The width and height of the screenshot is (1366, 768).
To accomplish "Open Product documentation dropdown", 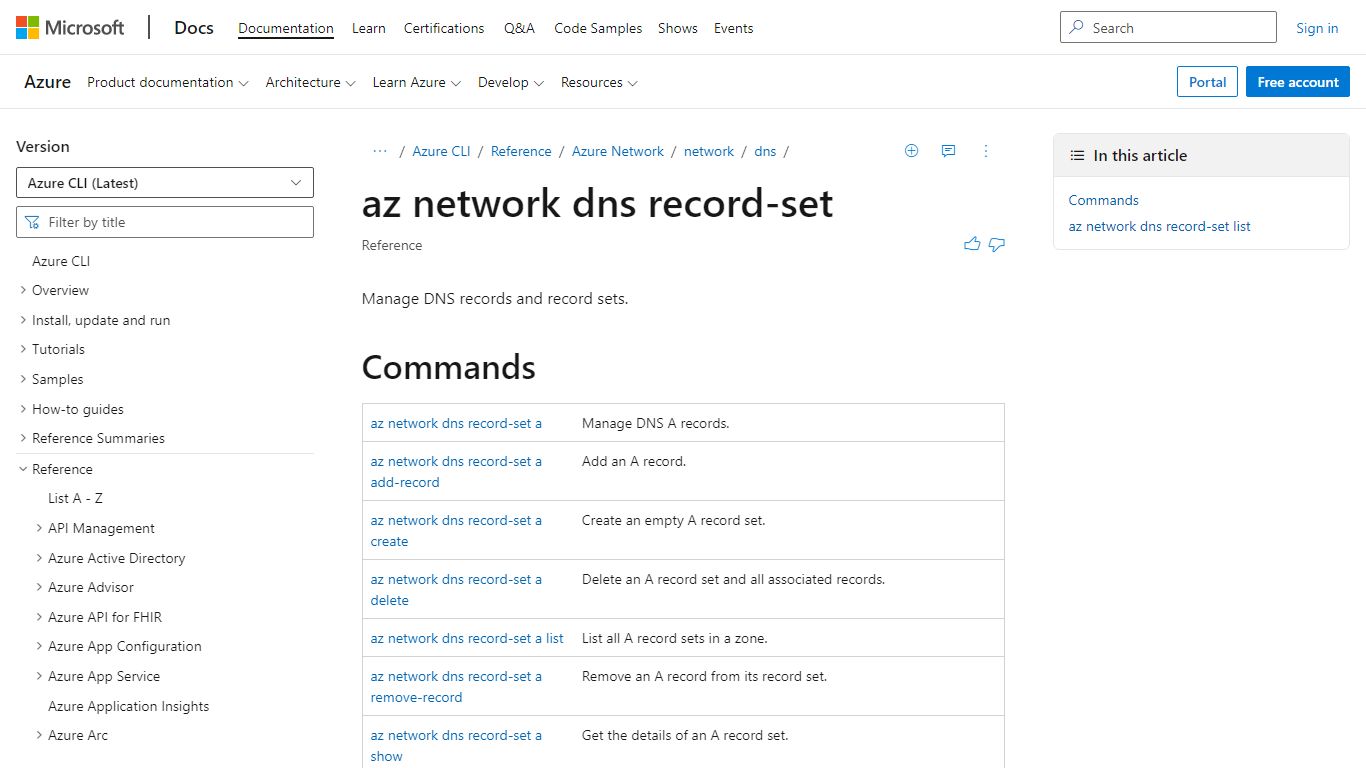I will click(x=167, y=82).
